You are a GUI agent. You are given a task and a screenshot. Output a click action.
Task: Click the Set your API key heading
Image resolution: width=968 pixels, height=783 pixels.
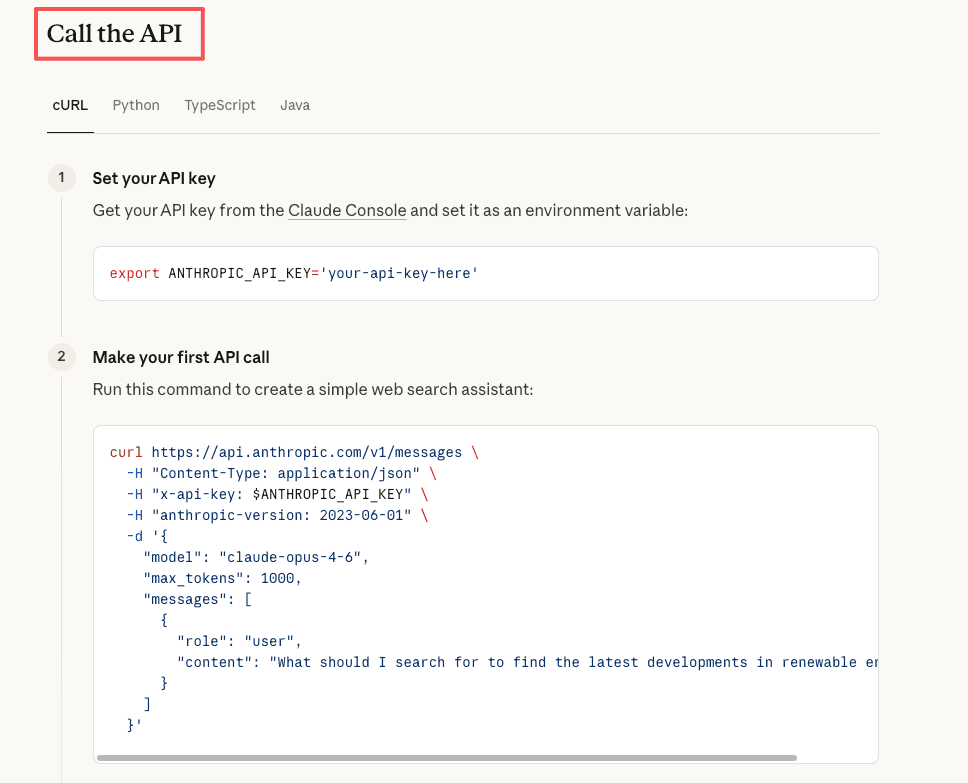[154, 178]
